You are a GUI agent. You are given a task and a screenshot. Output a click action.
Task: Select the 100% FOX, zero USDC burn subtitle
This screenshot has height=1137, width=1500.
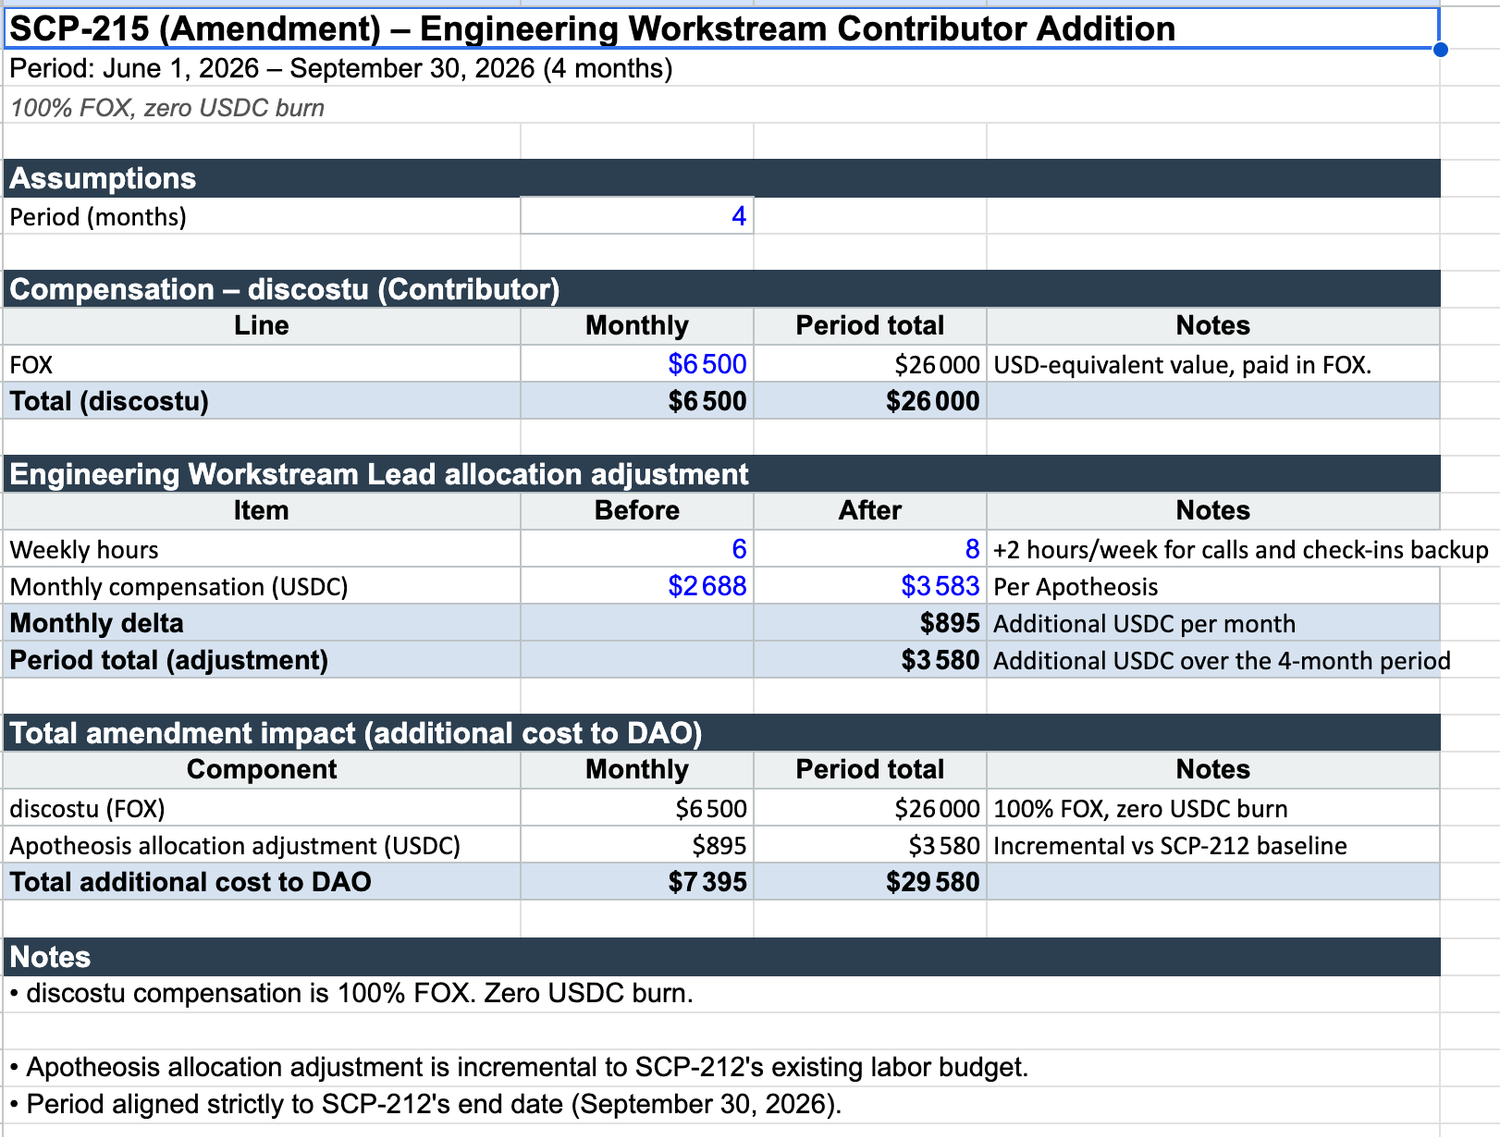point(167,108)
